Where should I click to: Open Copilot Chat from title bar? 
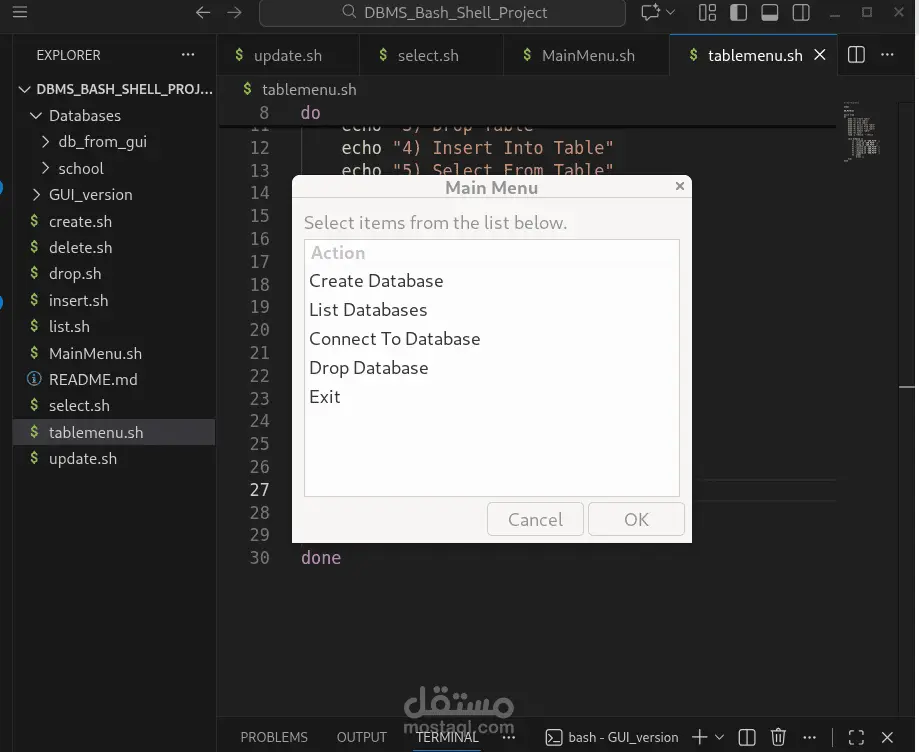pyautogui.click(x=650, y=13)
